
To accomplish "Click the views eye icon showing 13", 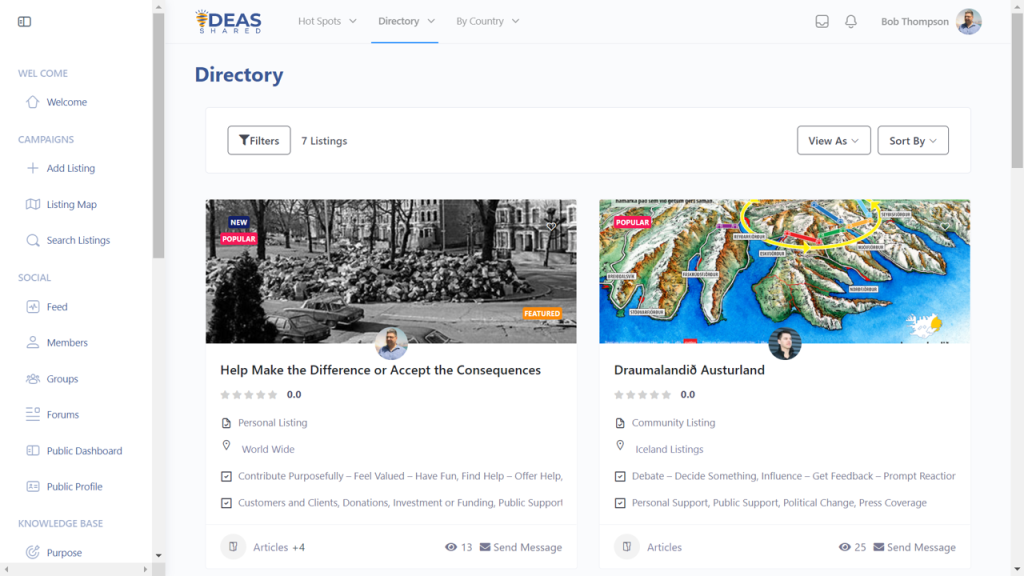I will (x=451, y=547).
